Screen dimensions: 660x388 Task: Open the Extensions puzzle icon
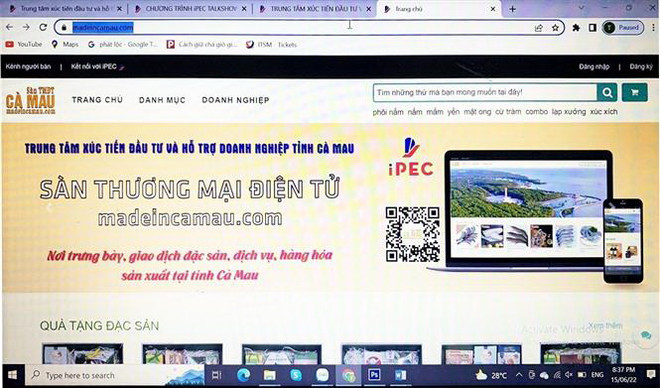[576, 28]
